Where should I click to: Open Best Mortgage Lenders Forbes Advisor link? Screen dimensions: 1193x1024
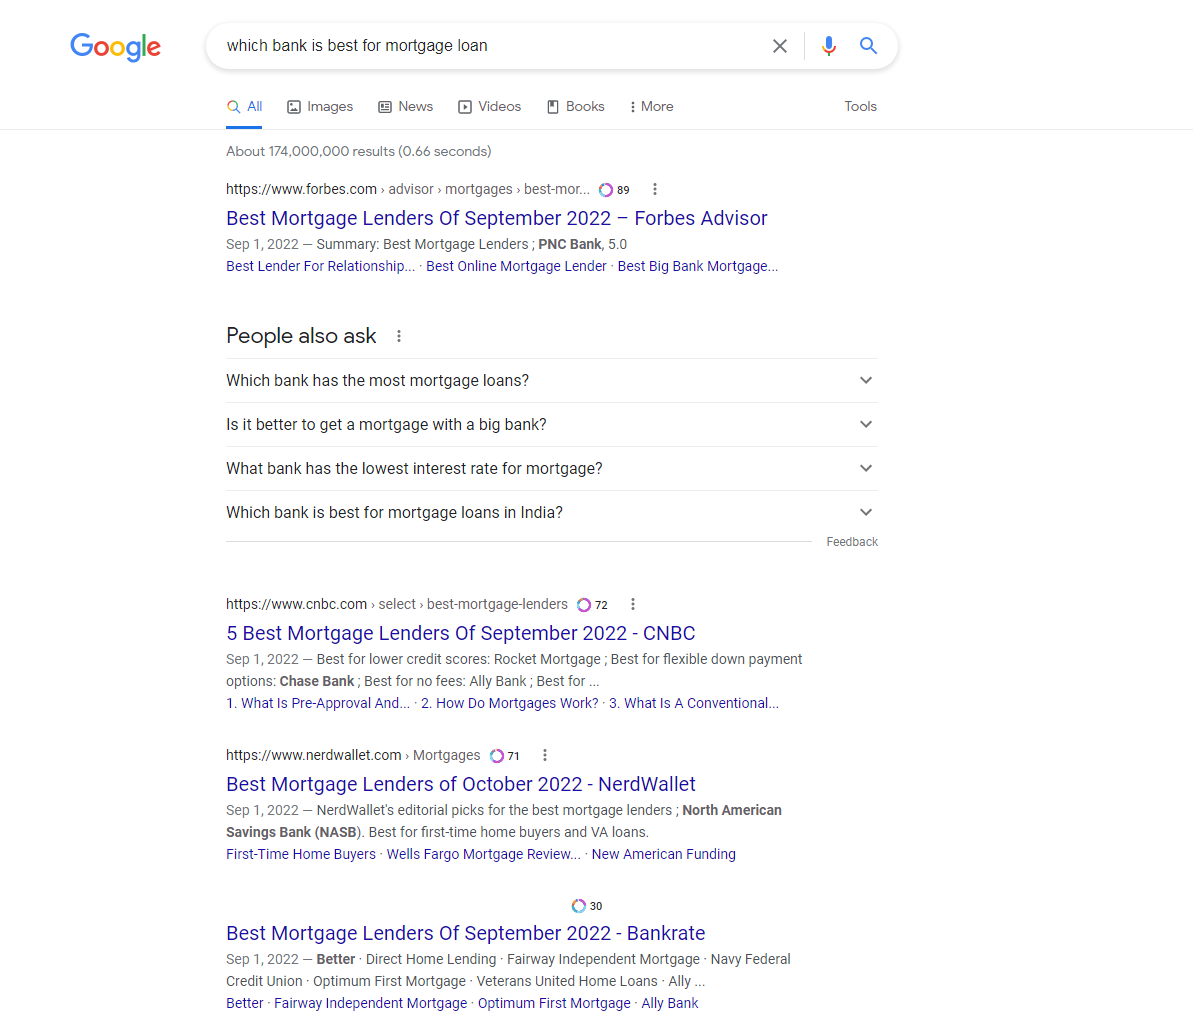tap(497, 218)
